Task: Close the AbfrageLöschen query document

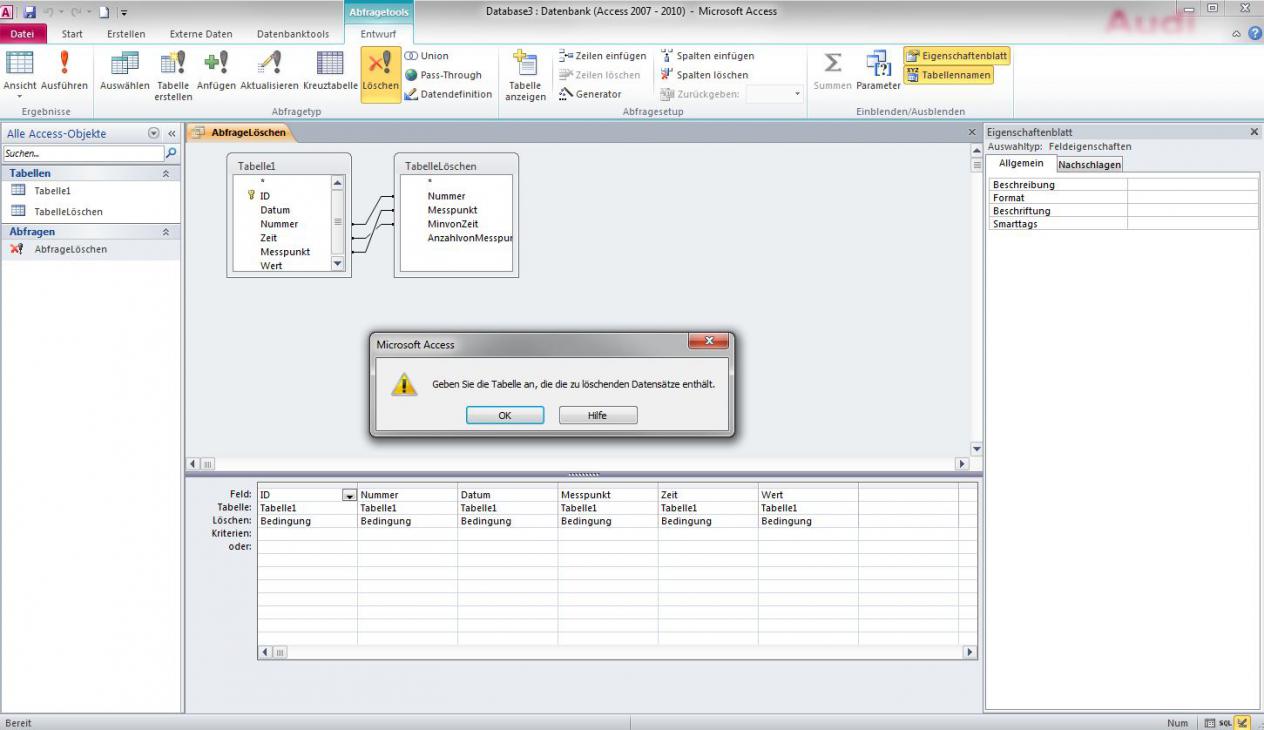Action: coord(972,133)
